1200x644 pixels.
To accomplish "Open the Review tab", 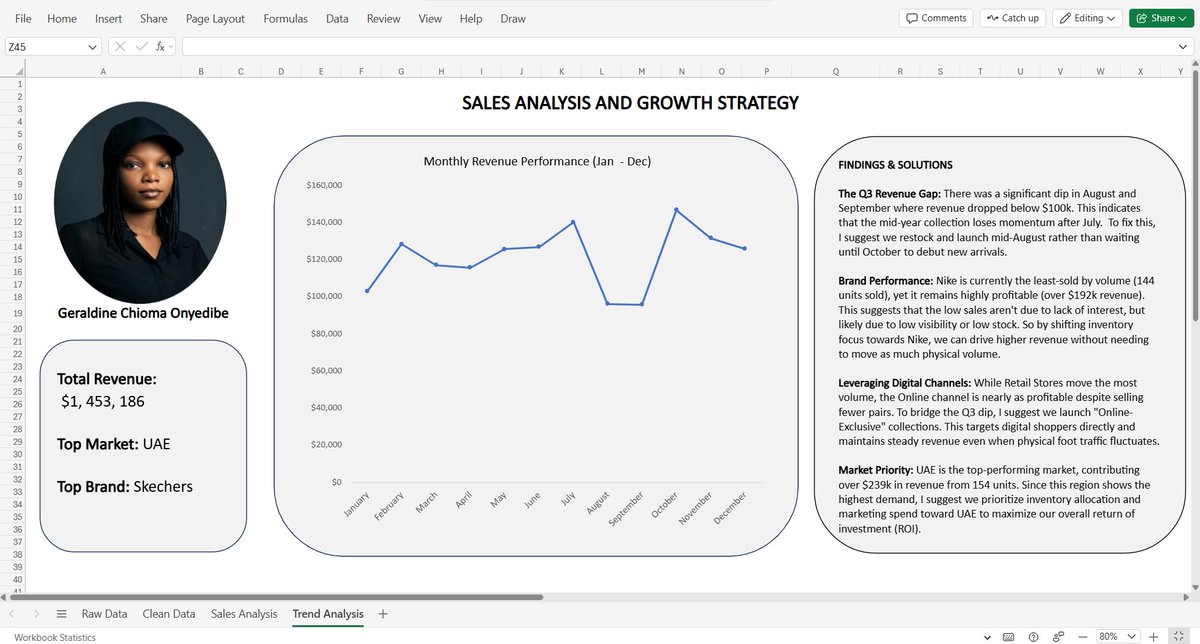I will tap(383, 19).
